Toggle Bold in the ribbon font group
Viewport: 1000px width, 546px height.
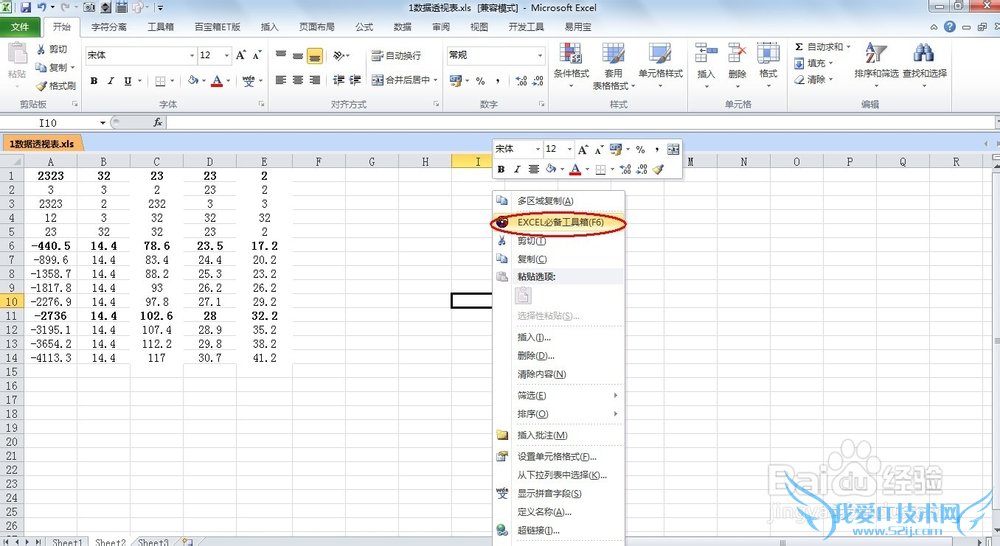tap(94, 80)
